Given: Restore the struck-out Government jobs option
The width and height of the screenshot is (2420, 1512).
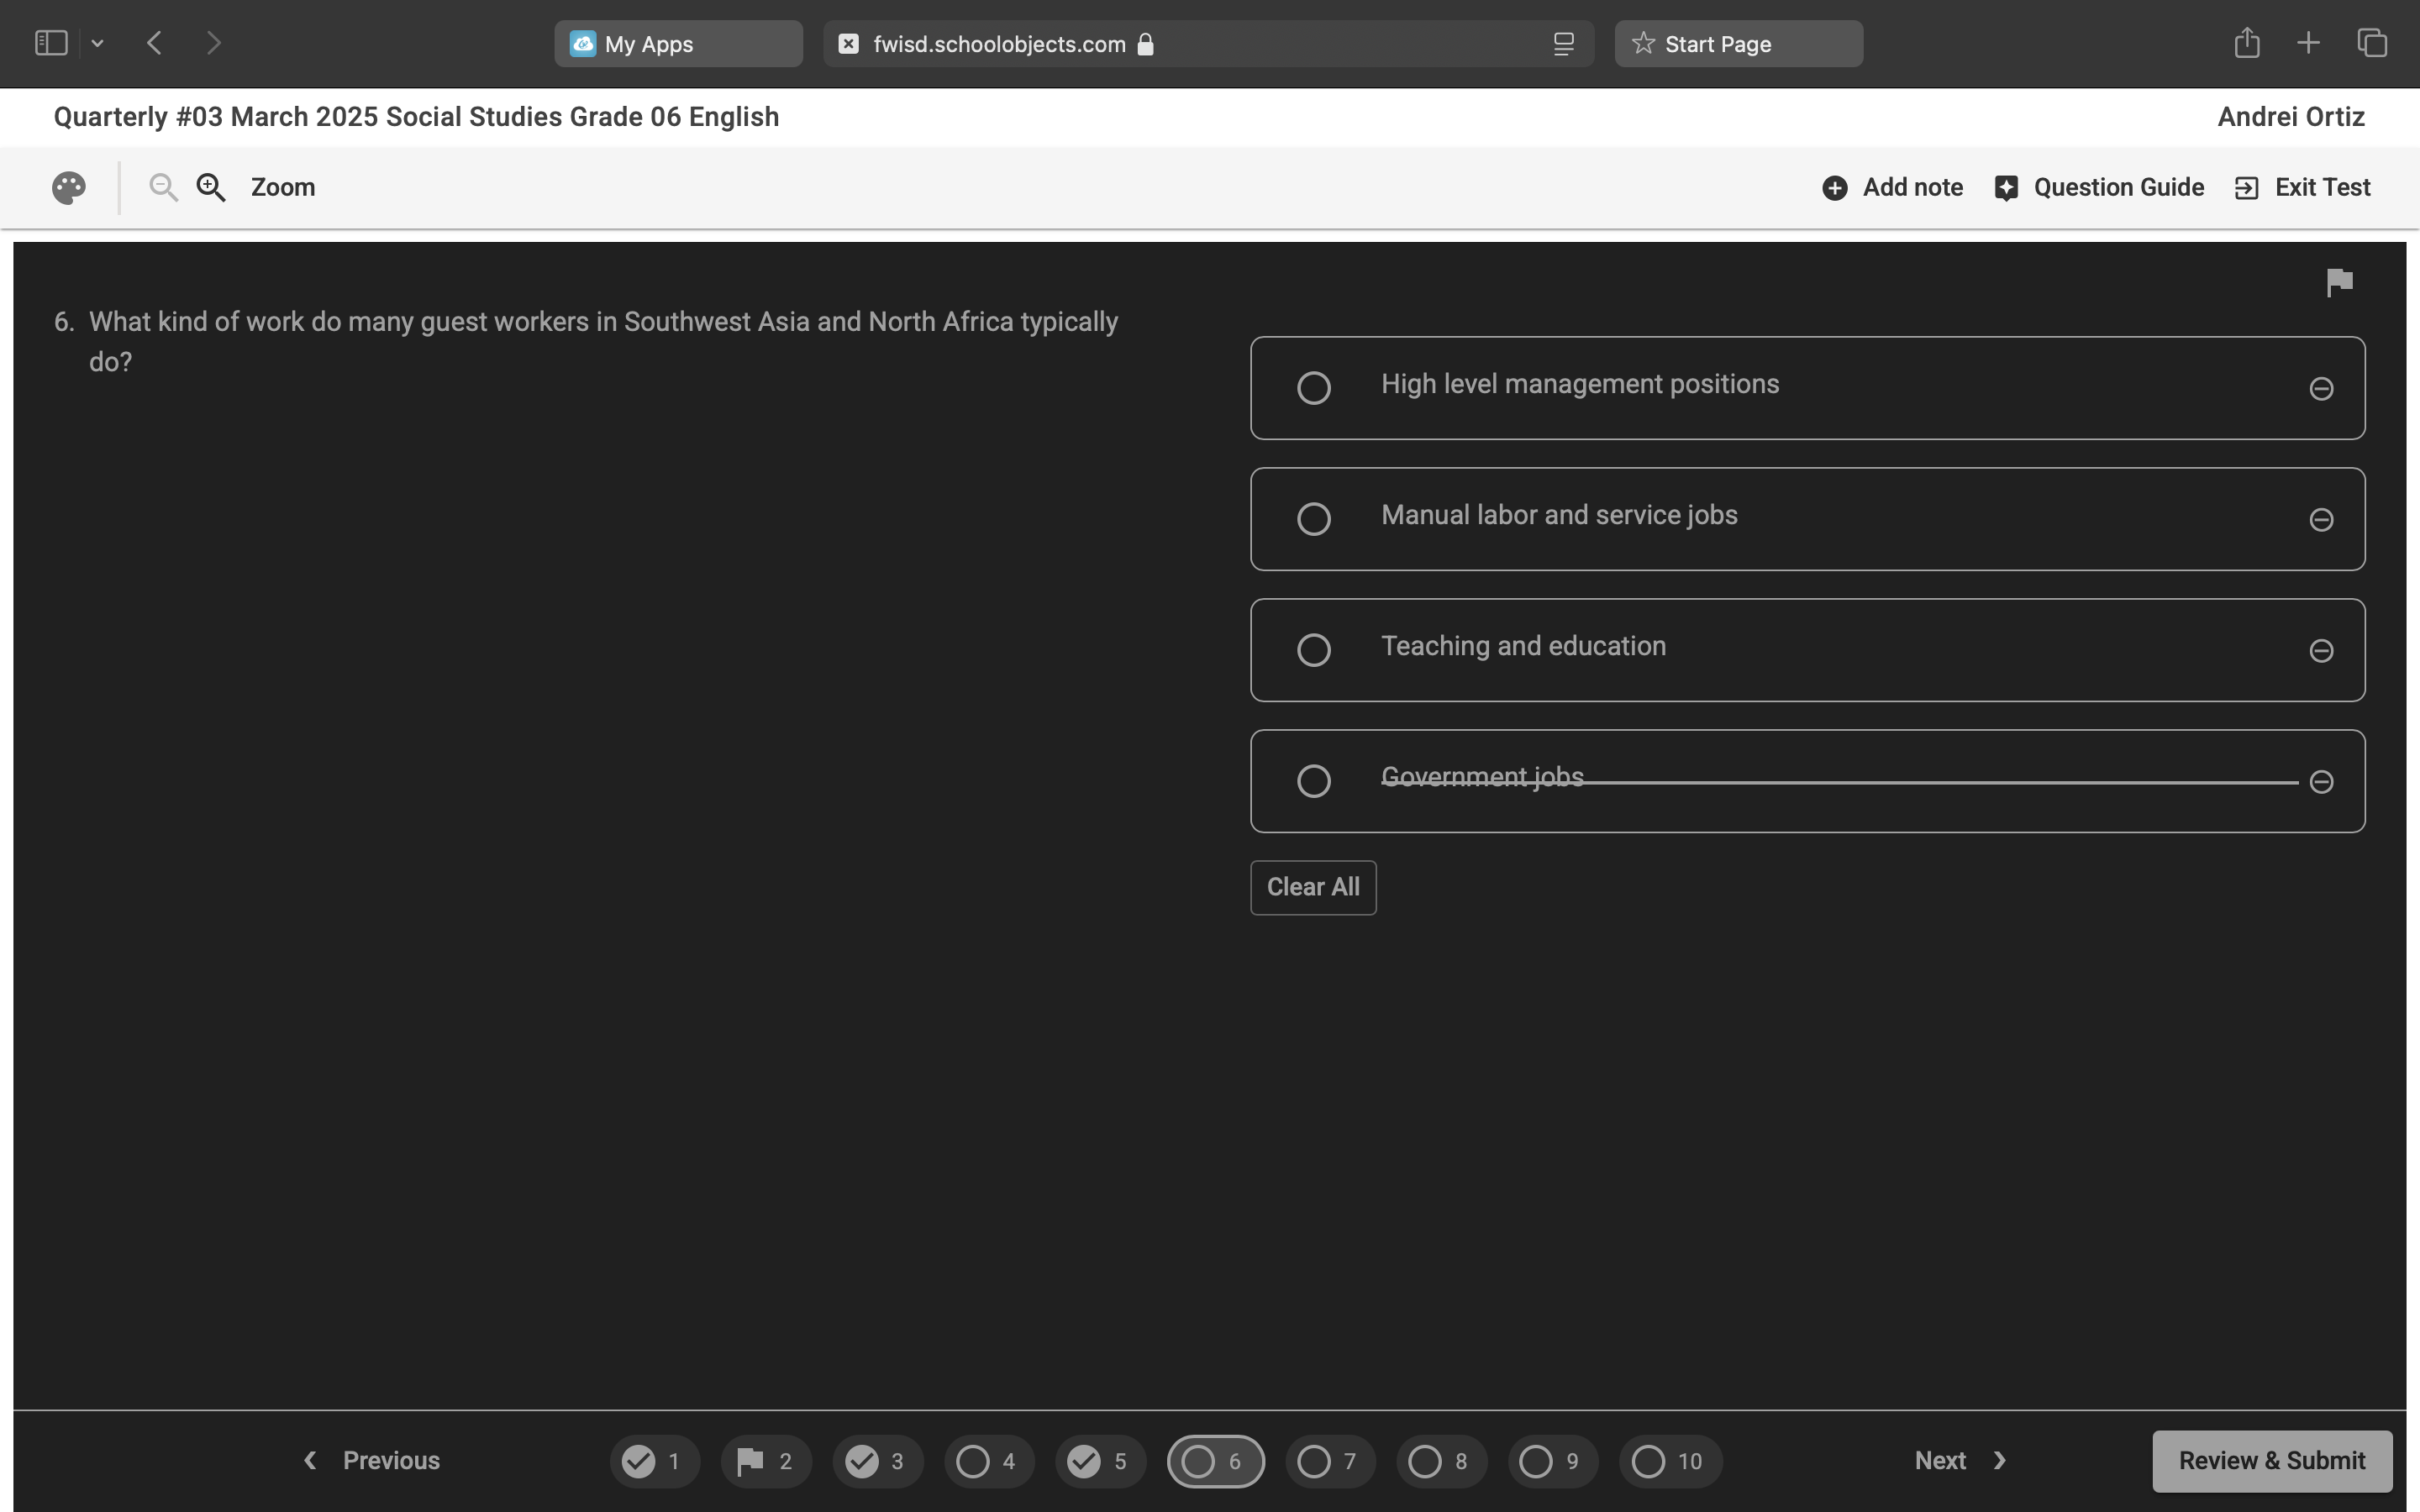Looking at the screenshot, I should point(2321,782).
